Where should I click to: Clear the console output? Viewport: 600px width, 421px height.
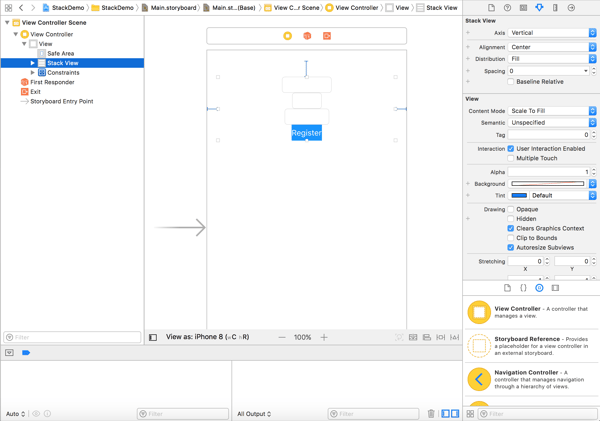click(431, 414)
